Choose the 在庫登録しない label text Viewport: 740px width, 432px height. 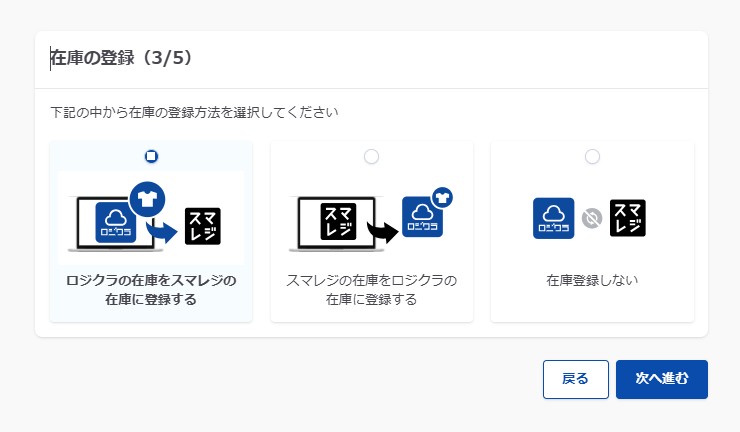592,280
